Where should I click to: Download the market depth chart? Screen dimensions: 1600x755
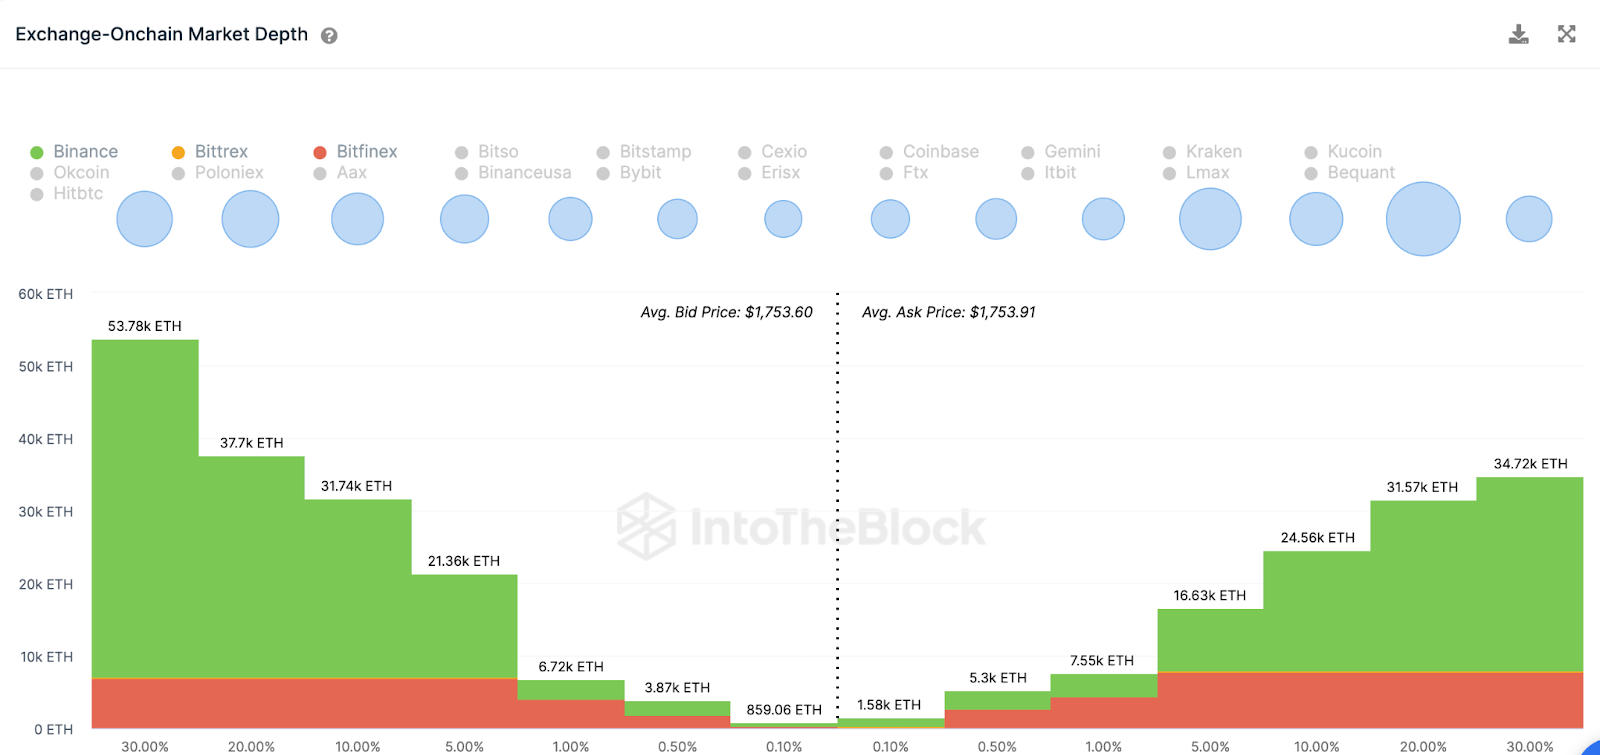point(1518,35)
